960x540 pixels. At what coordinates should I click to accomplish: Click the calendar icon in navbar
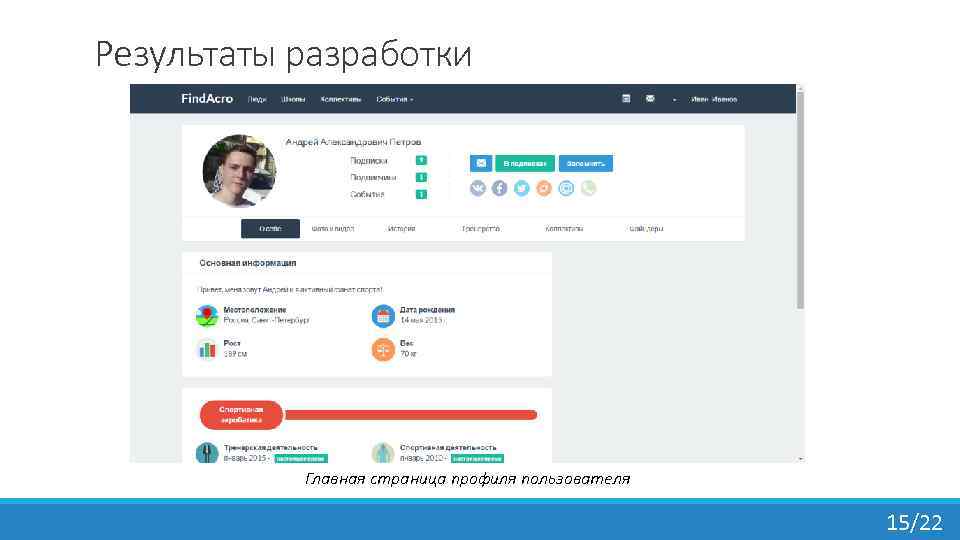click(626, 99)
